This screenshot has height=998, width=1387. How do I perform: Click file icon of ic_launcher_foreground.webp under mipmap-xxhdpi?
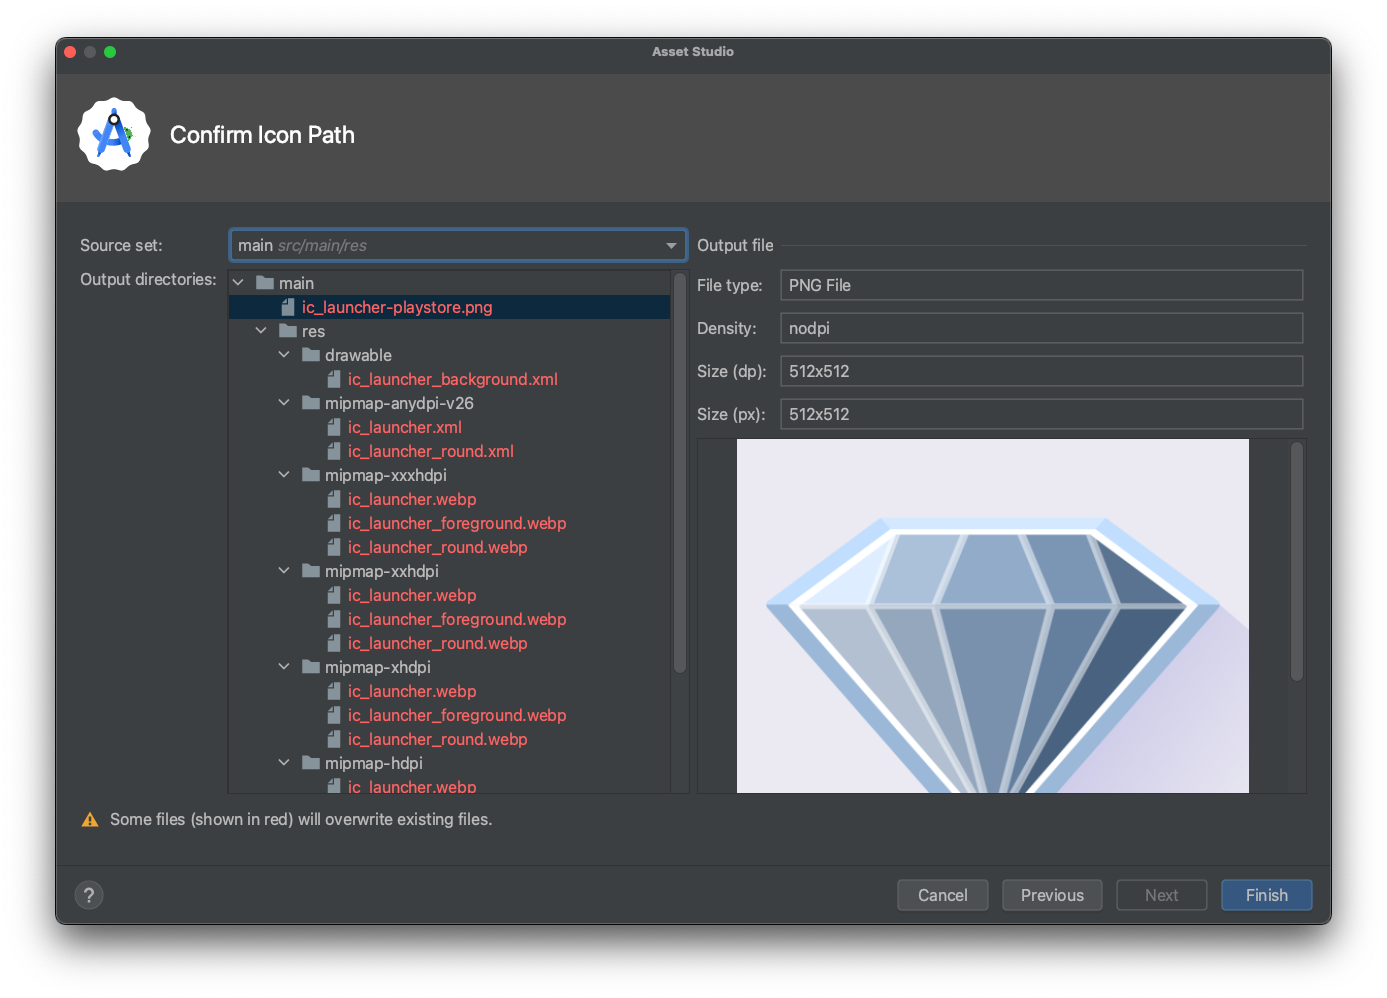click(334, 619)
